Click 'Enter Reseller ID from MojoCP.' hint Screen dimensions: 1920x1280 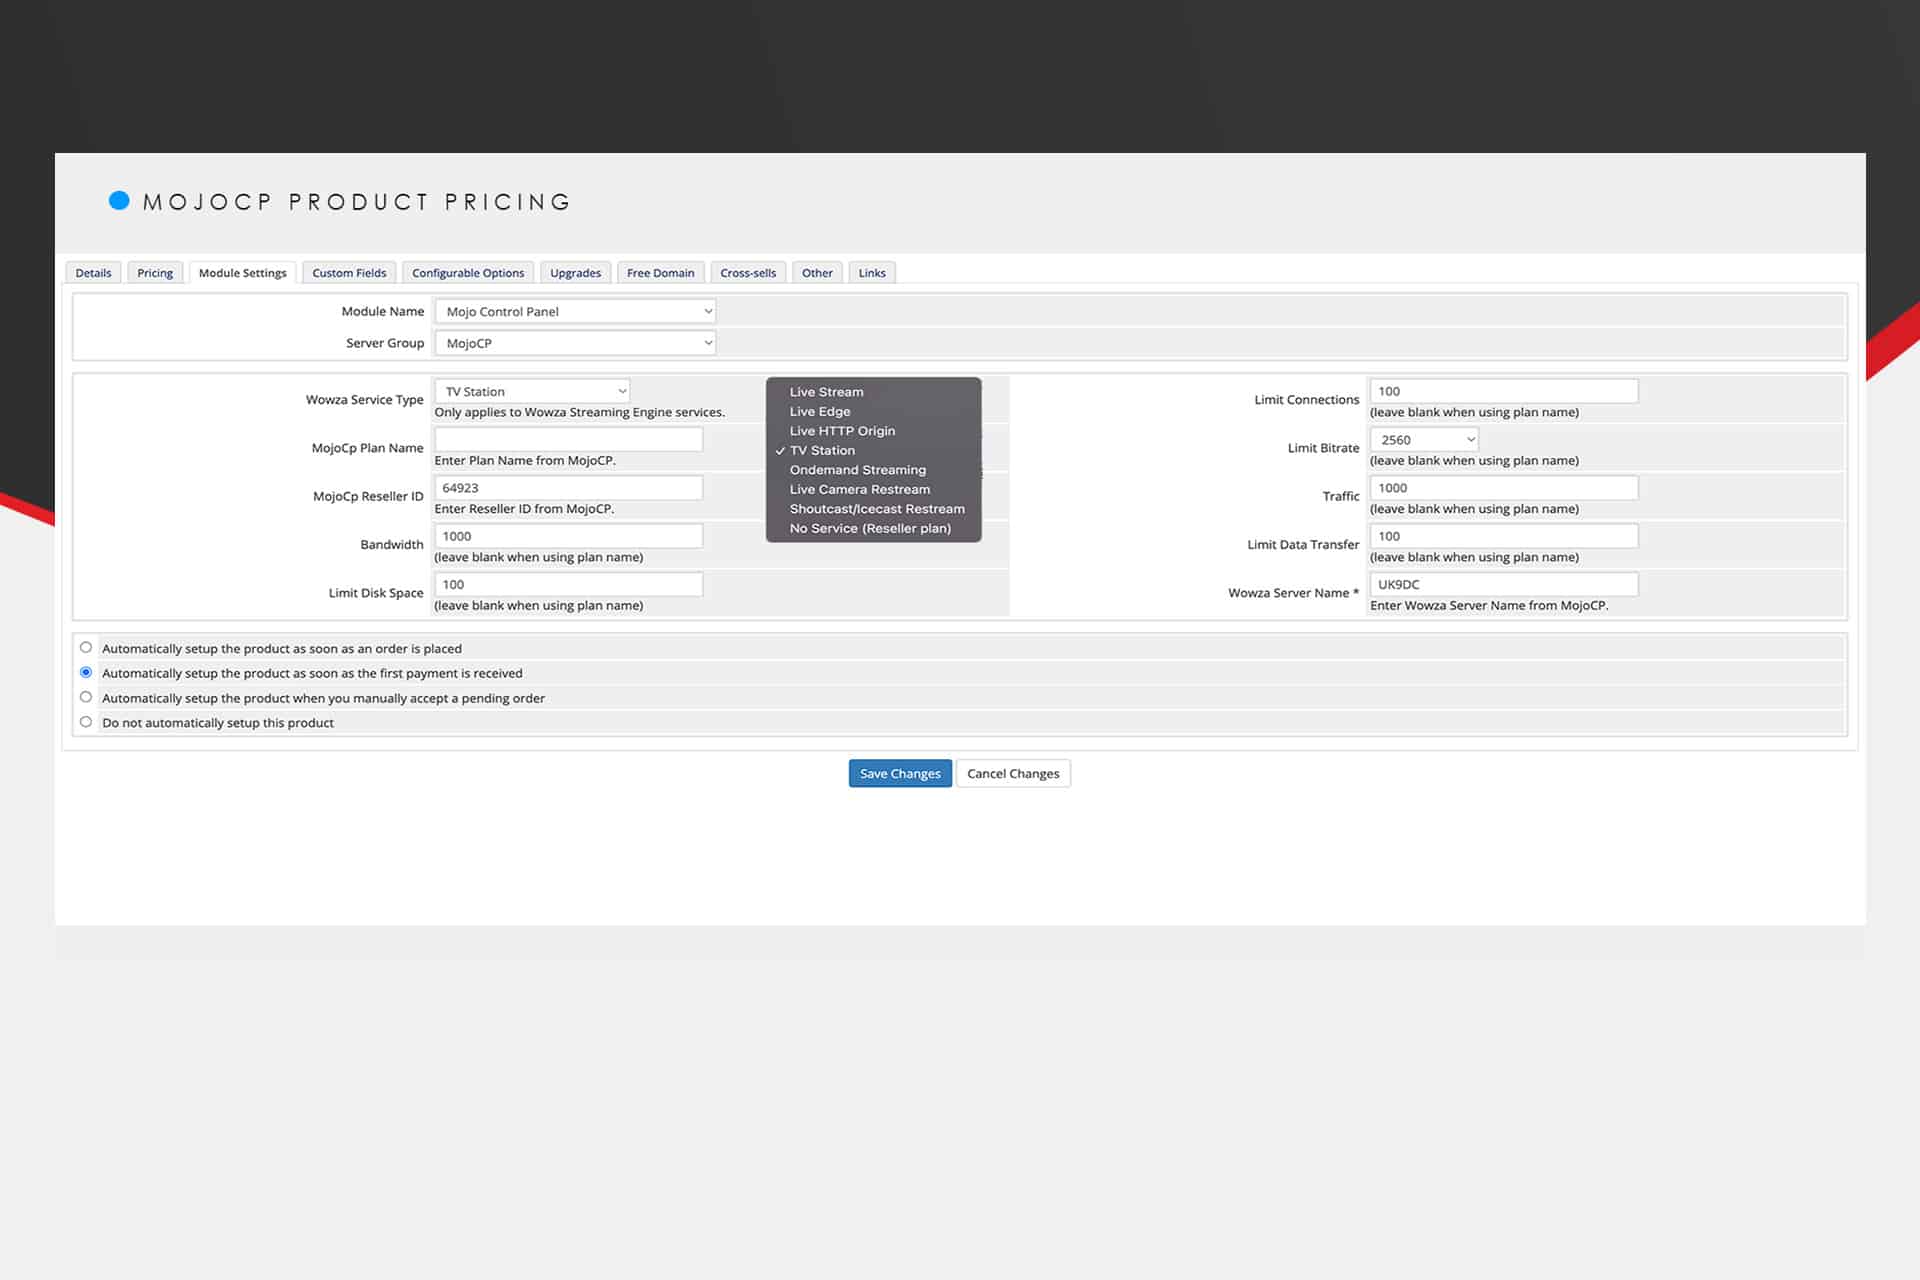click(524, 509)
